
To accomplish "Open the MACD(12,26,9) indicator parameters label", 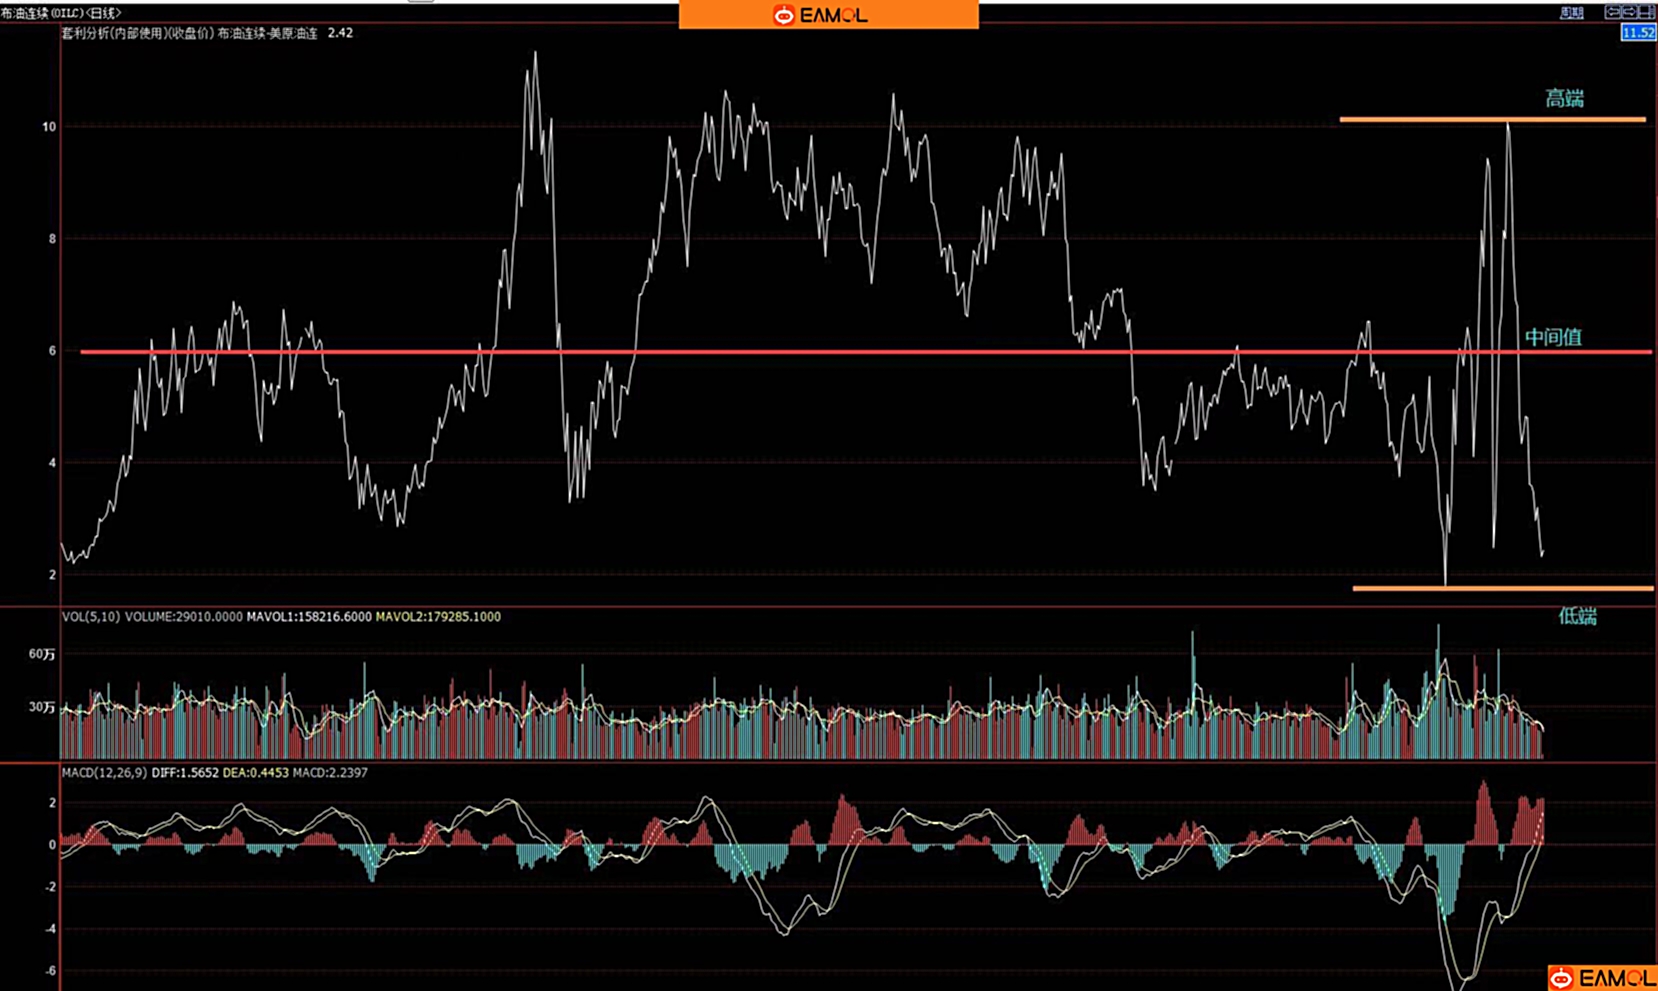I will coord(104,773).
